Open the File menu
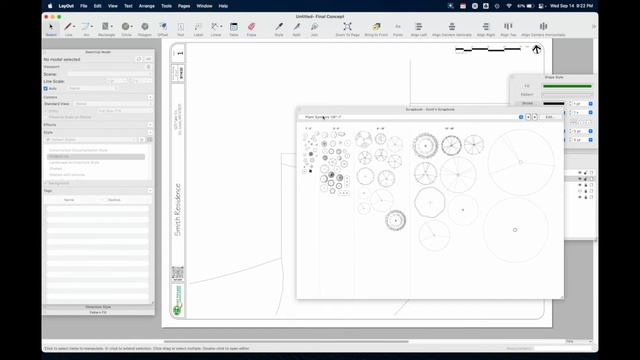 click(x=84, y=6)
